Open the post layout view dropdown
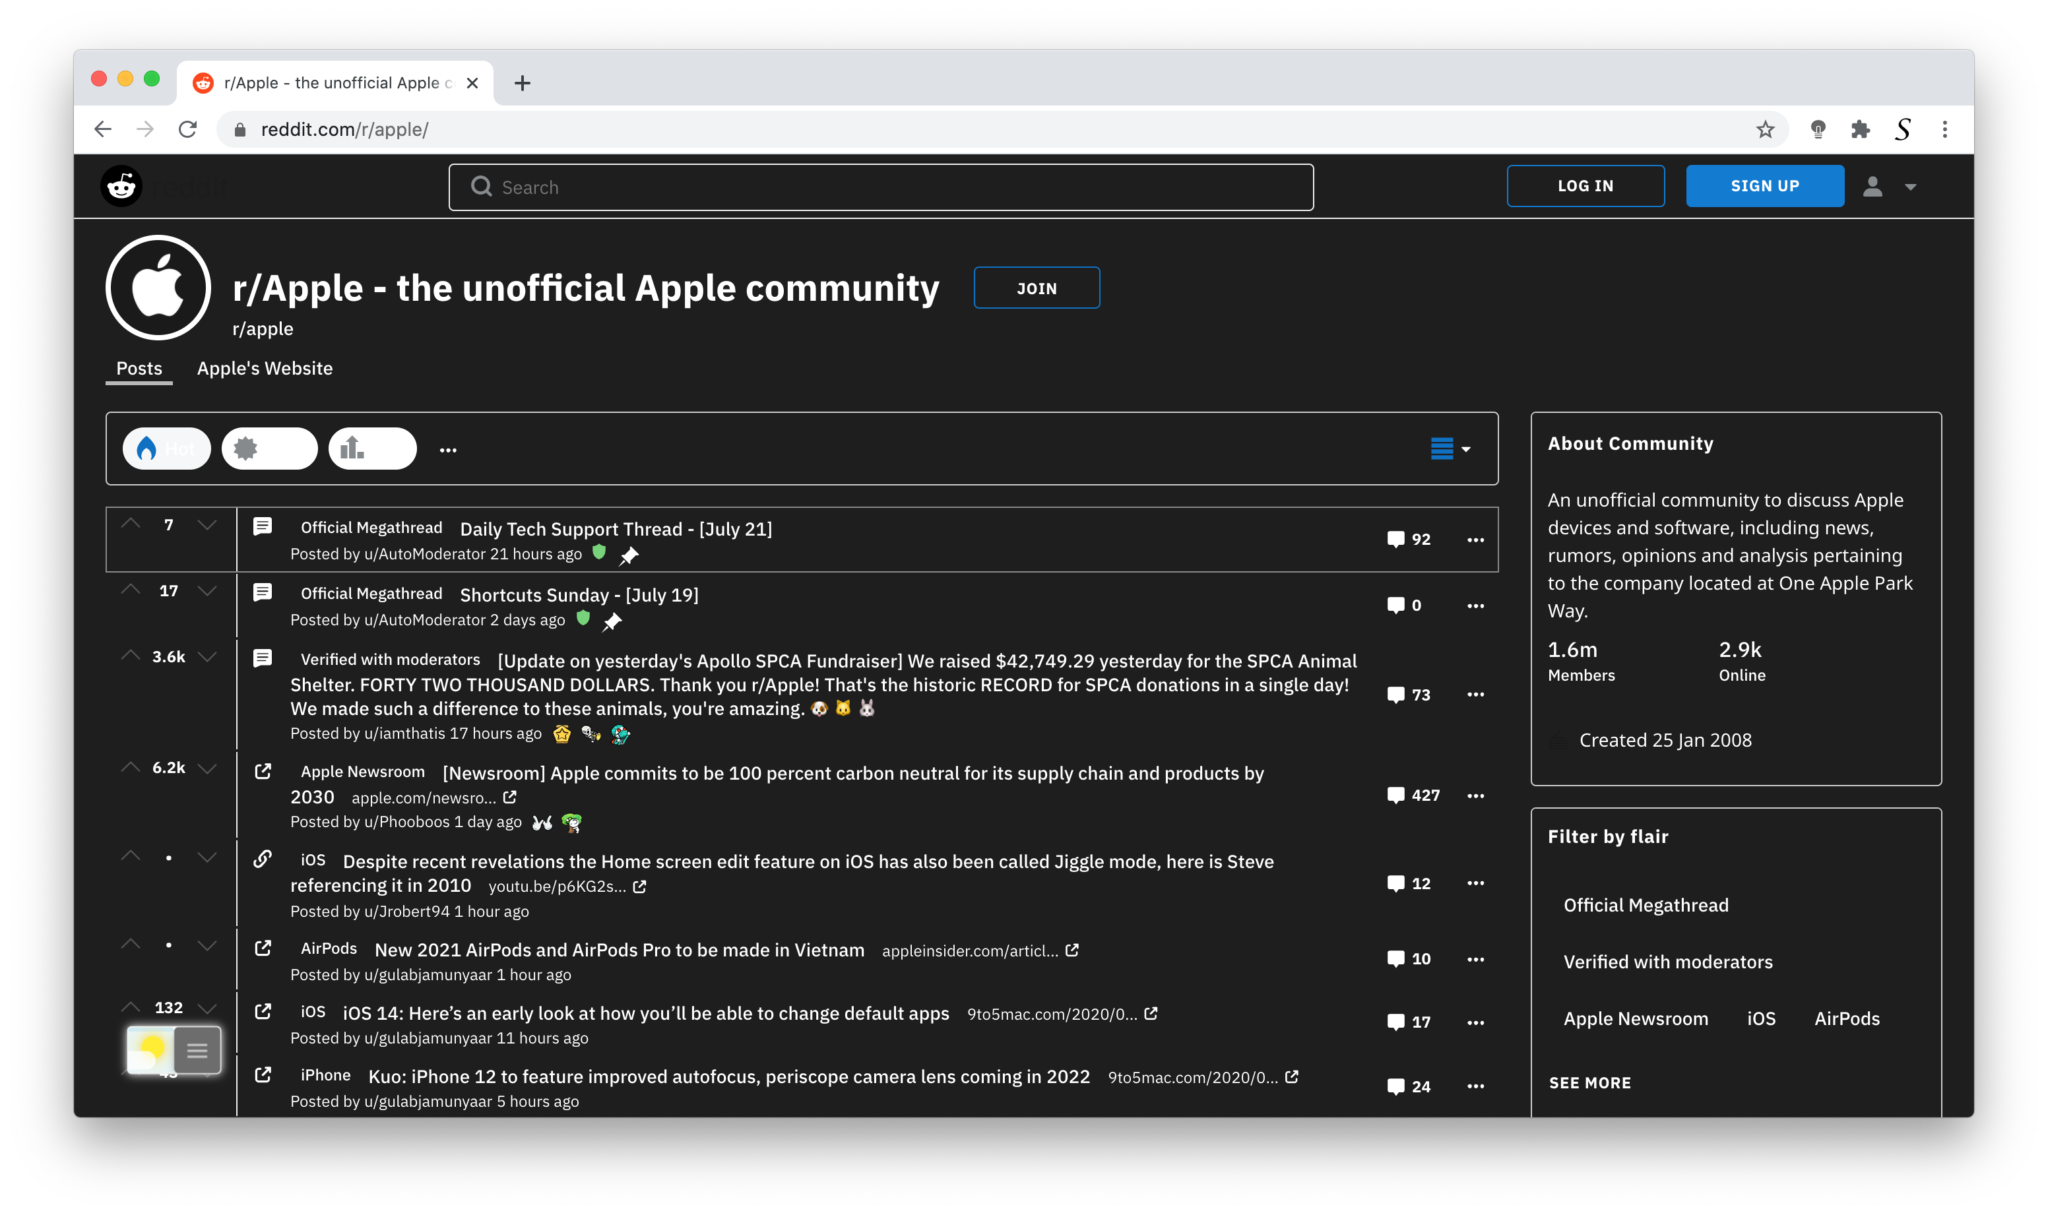Screen dimensions: 2048x1215 [1450, 449]
